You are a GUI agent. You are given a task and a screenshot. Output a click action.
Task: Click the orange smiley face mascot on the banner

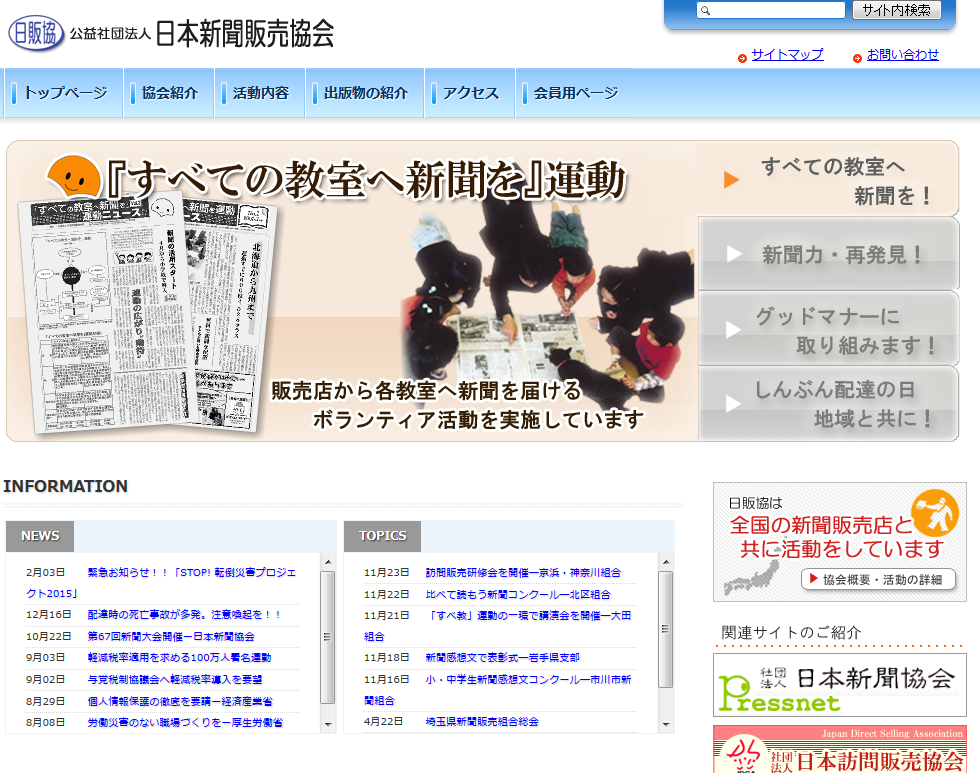(74, 177)
